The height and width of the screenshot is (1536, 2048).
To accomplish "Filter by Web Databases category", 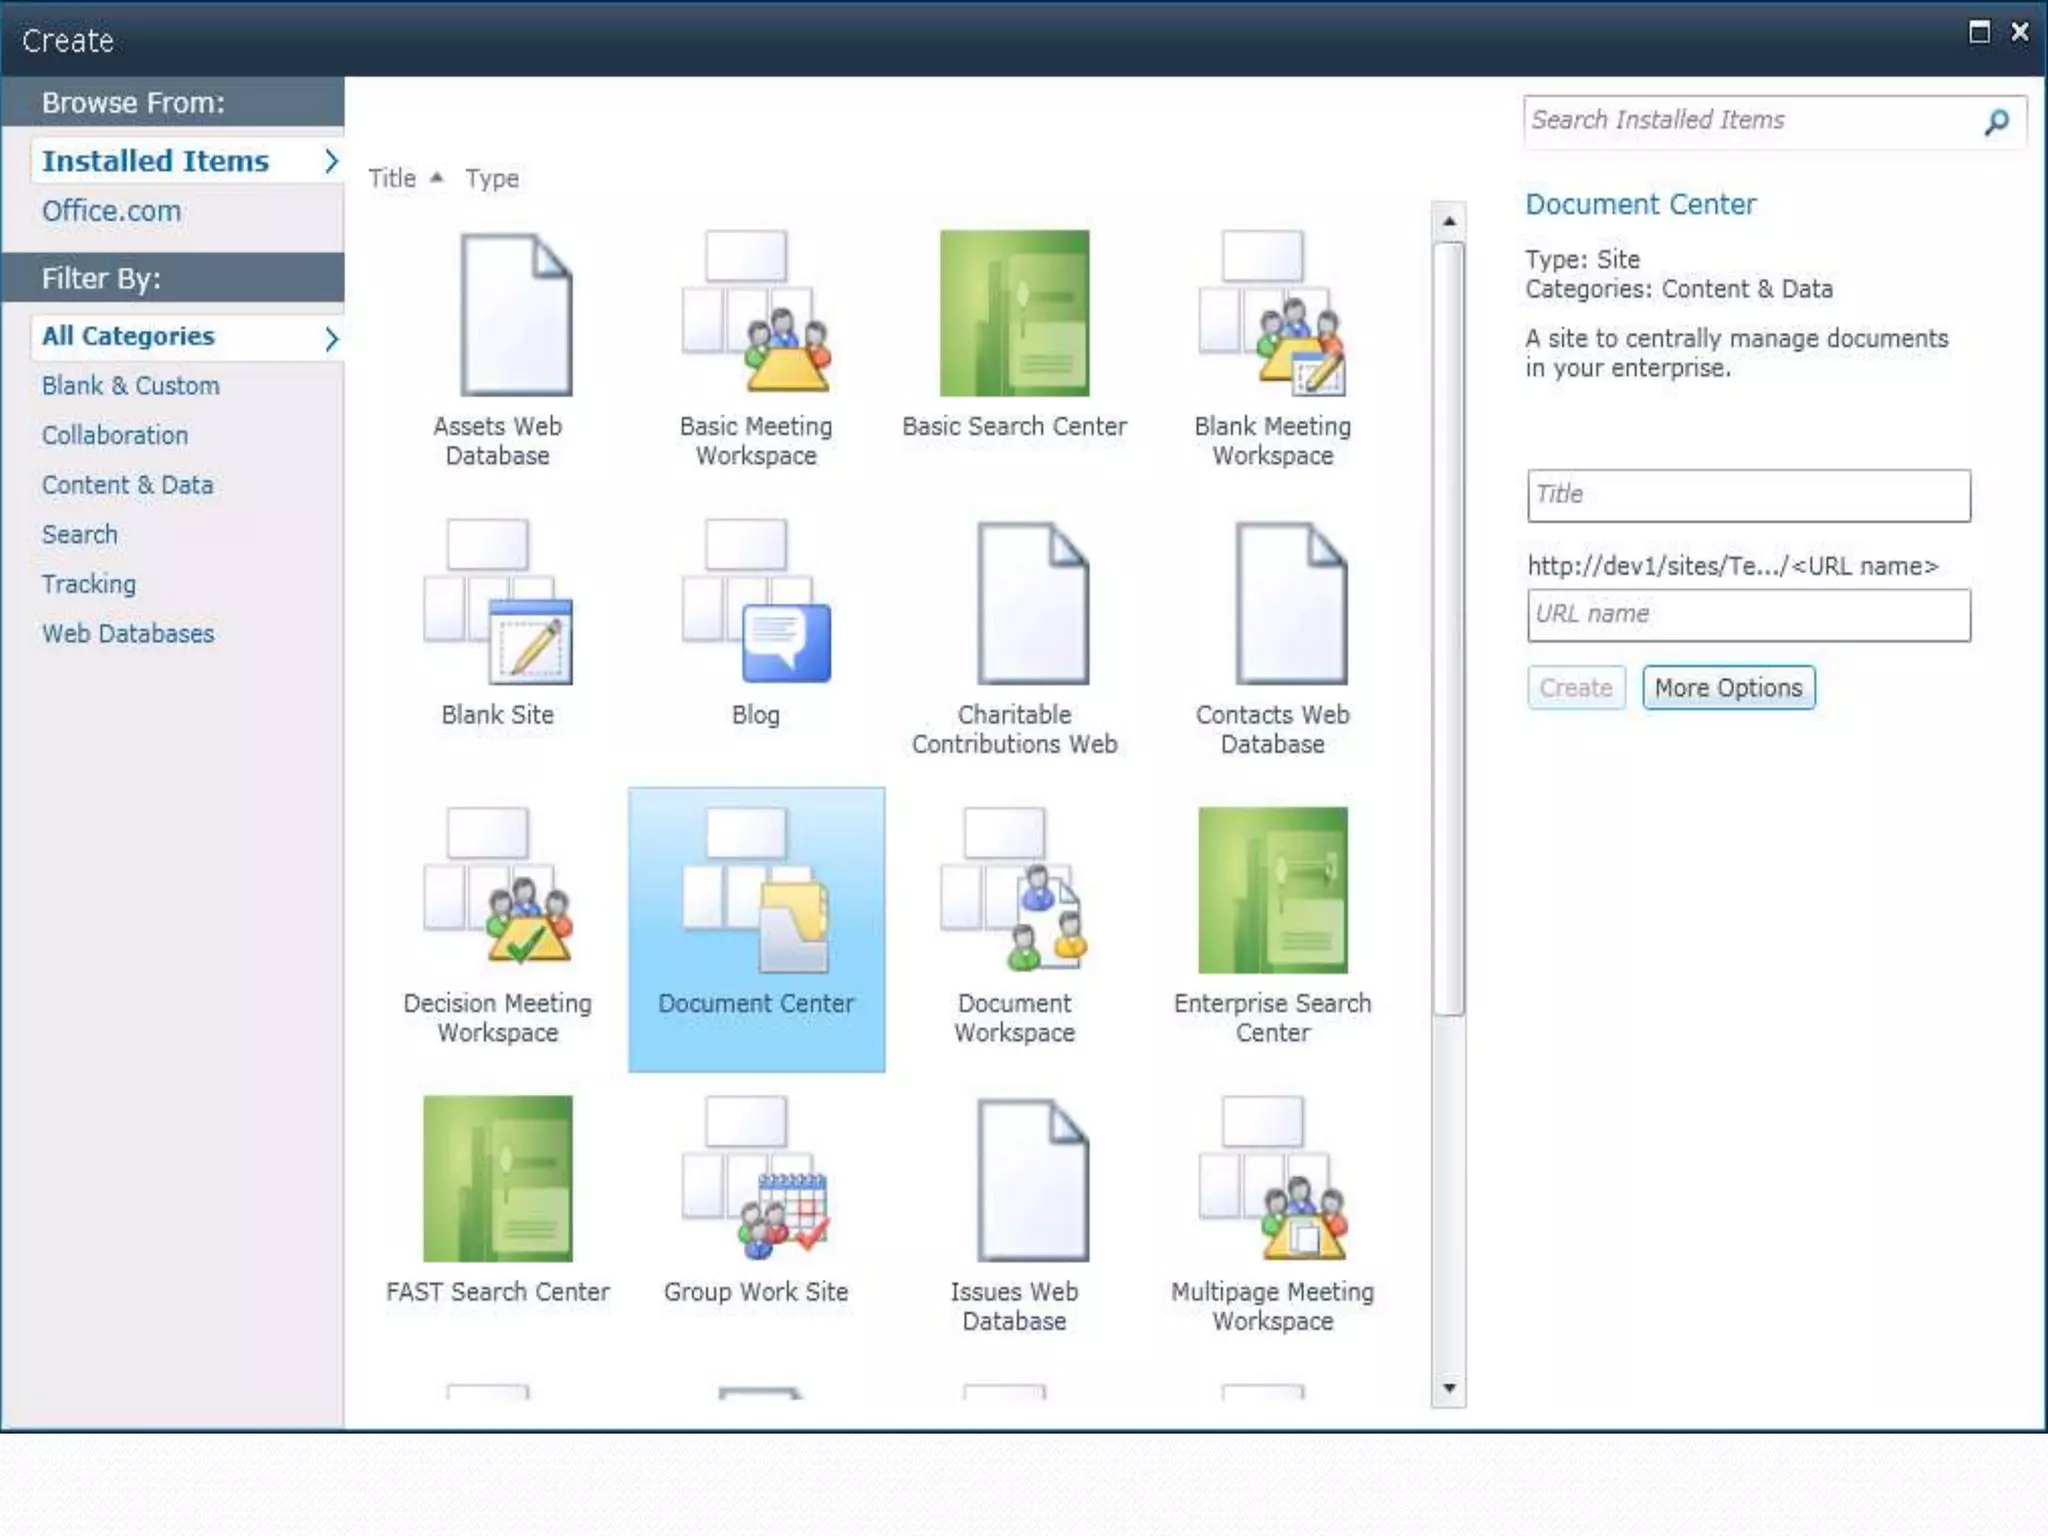I will [x=128, y=634].
